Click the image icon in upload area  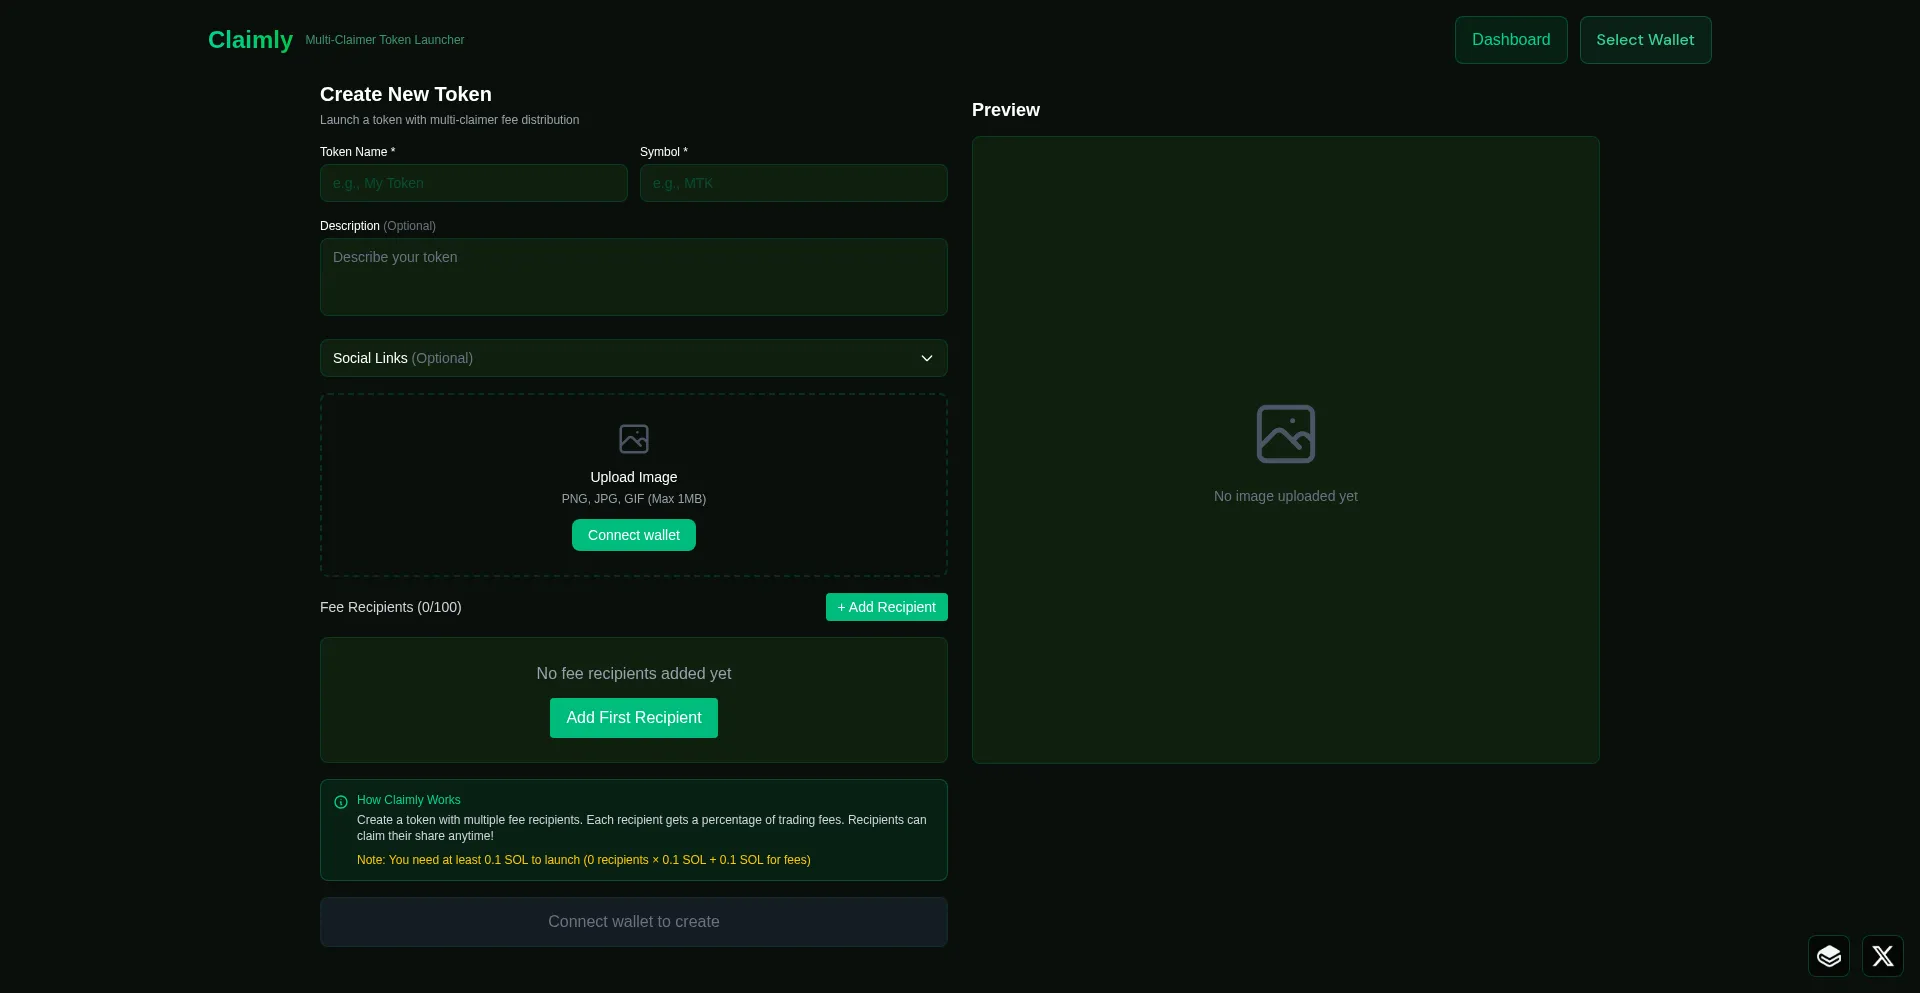[x=633, y=439]
